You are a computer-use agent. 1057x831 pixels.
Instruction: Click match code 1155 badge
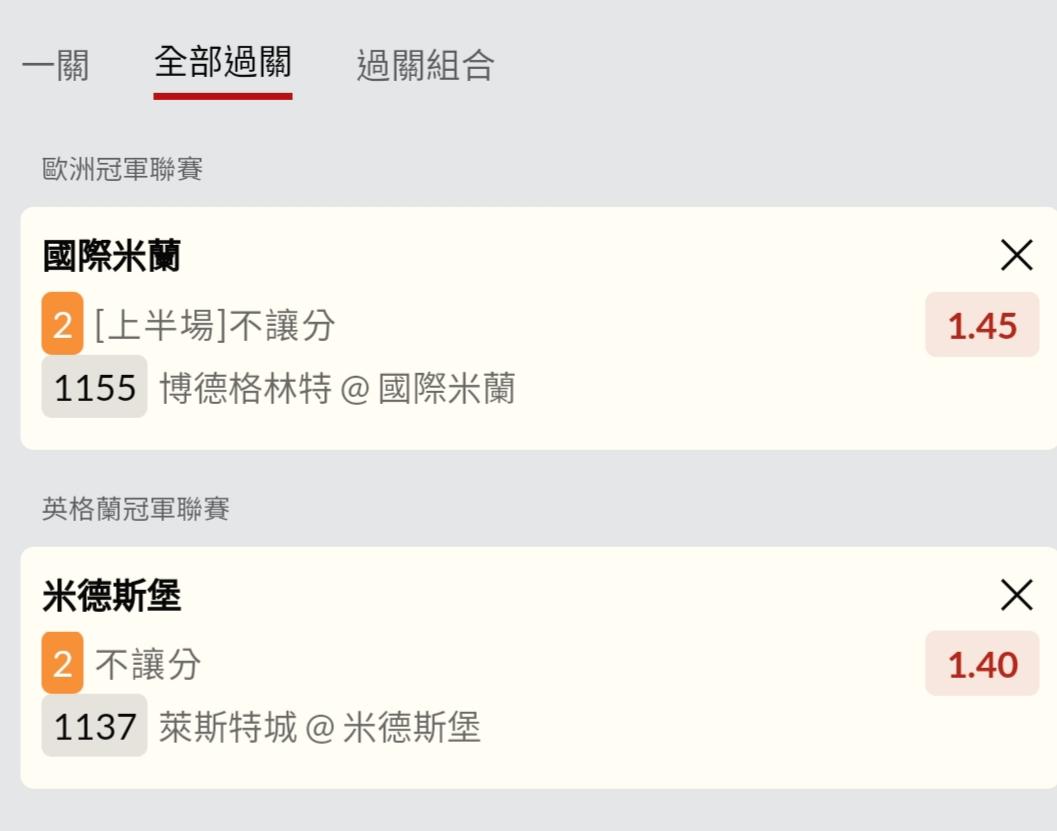[94, 387]
